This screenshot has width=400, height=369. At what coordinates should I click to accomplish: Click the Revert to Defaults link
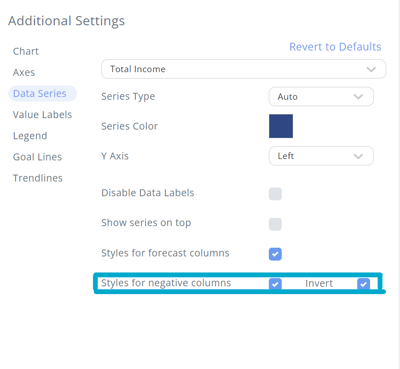pos(335,47)
